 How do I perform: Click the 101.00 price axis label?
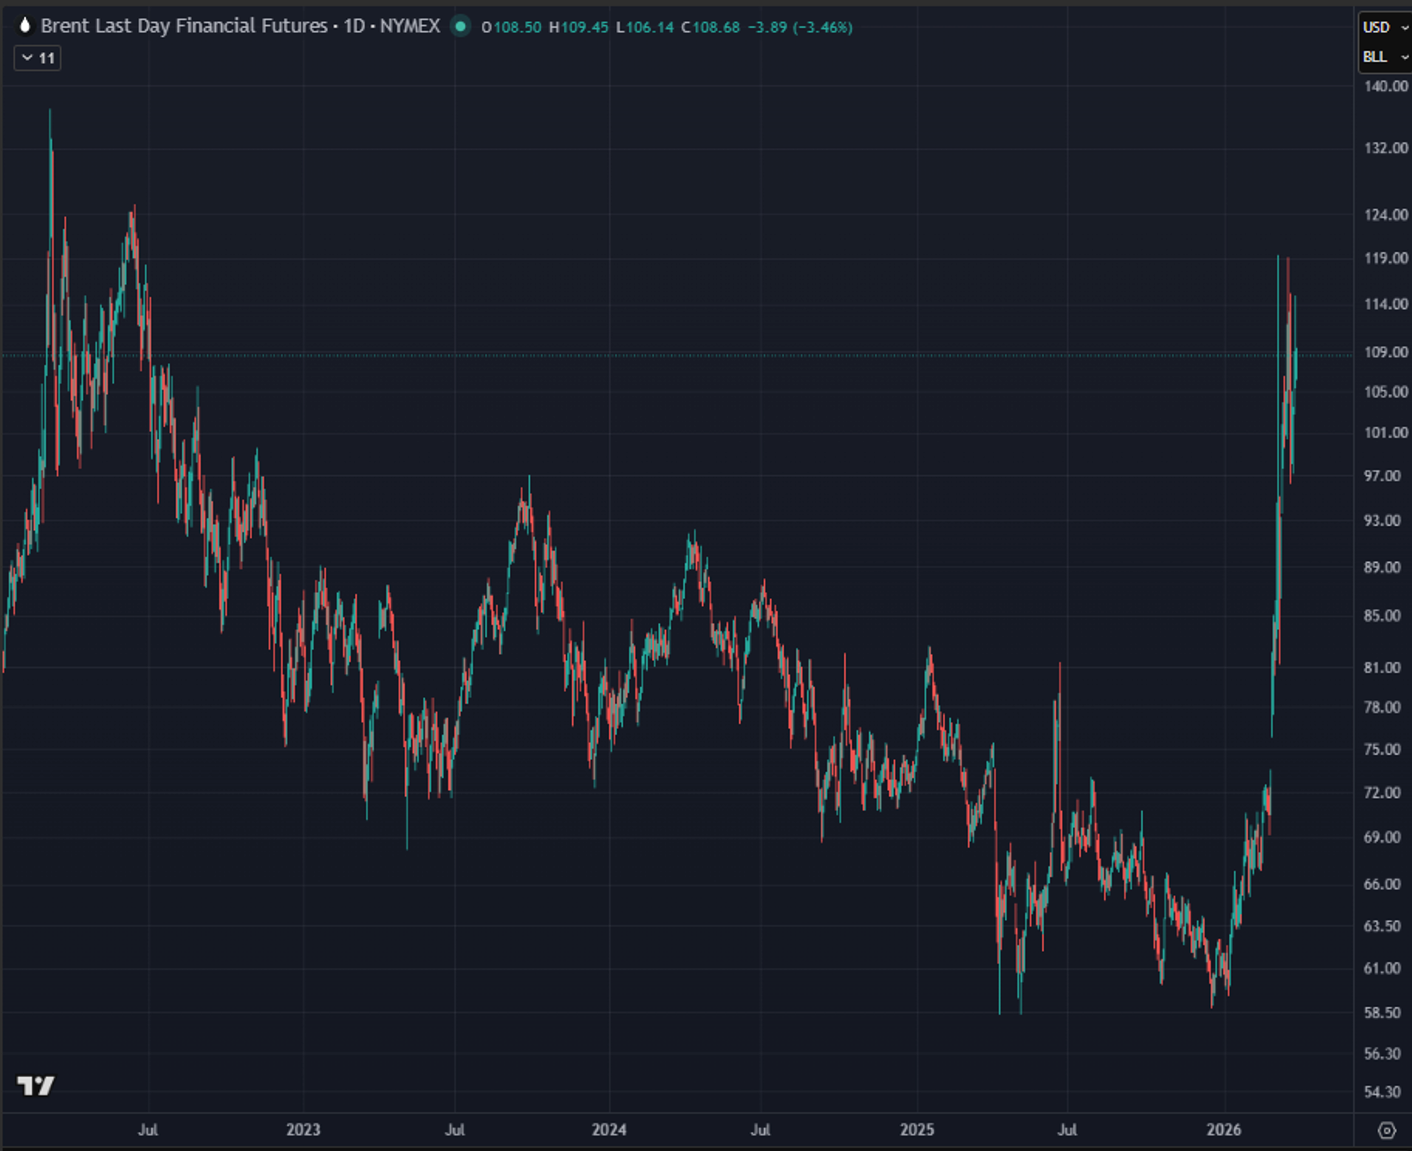point(1386,433)
